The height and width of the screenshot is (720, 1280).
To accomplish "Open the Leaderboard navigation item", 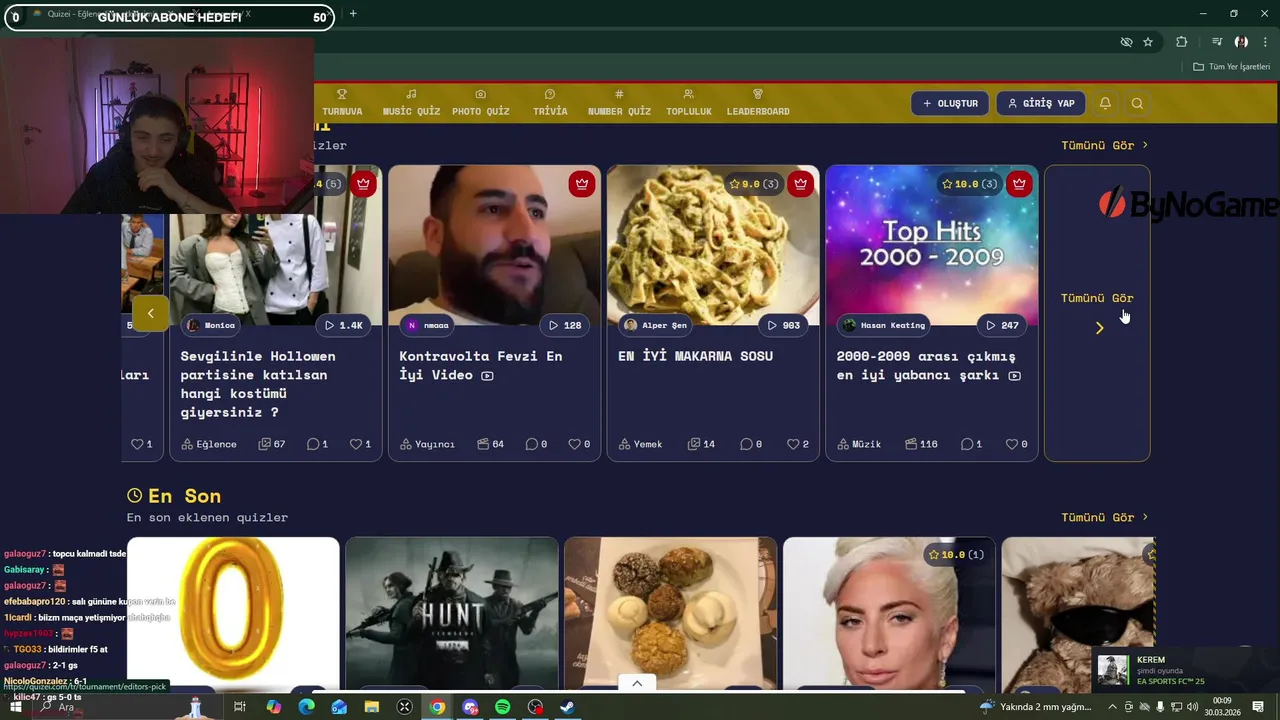I will click(x=758, y=103).
